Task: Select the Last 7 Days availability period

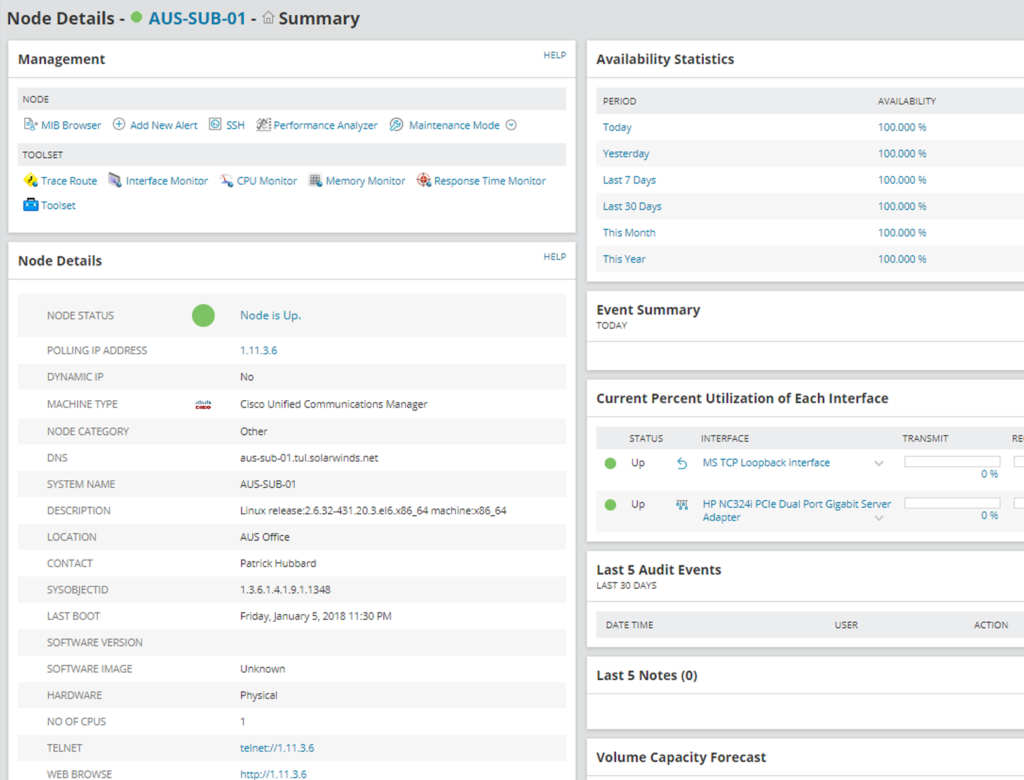Action: pos(629,180)
